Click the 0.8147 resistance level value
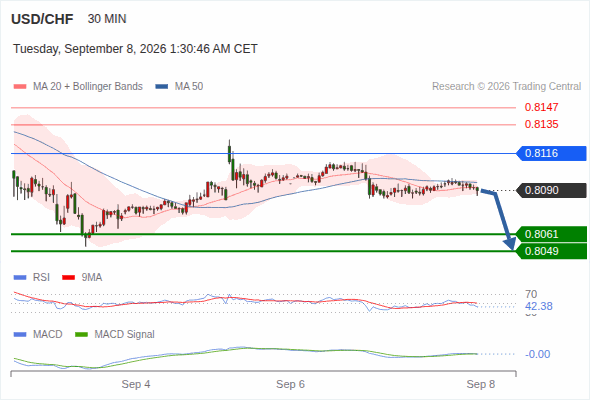 tap(541, 107)
